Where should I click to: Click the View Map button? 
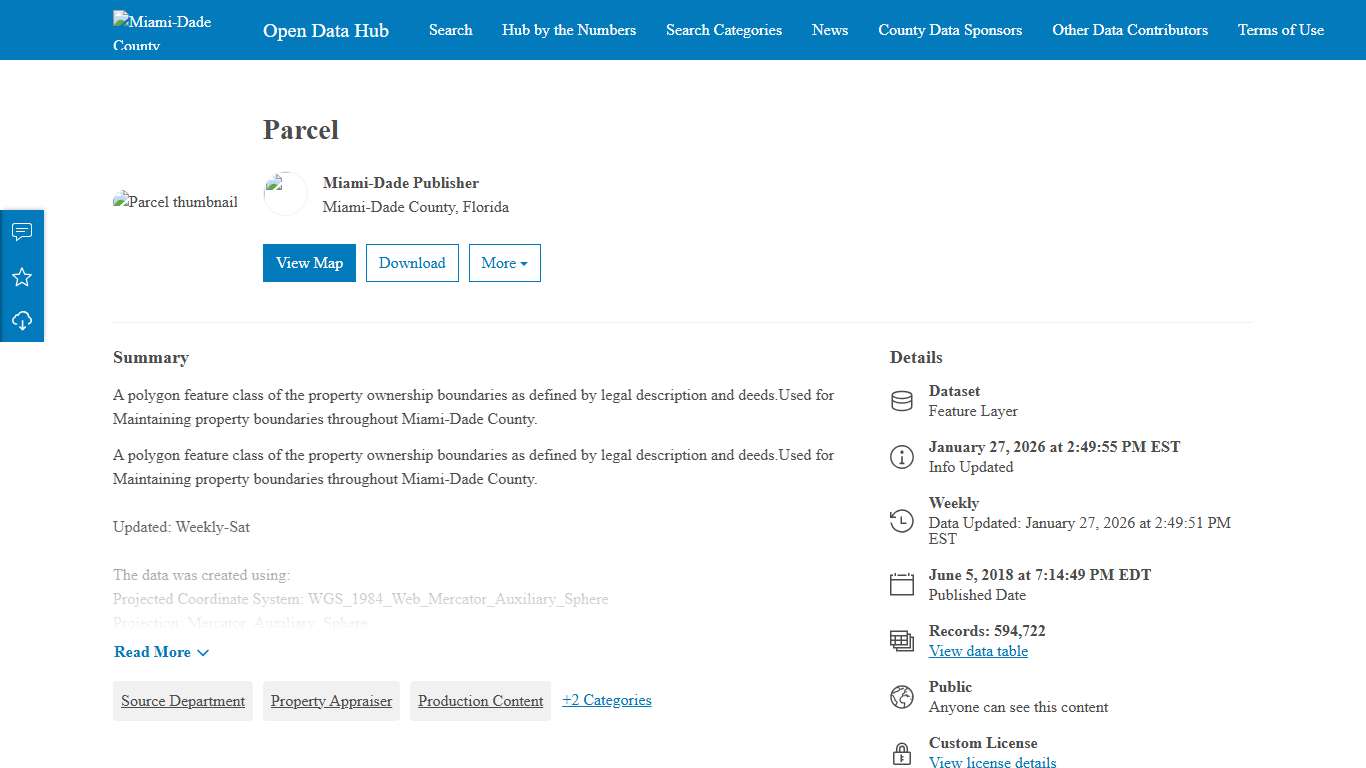point(309,262)
